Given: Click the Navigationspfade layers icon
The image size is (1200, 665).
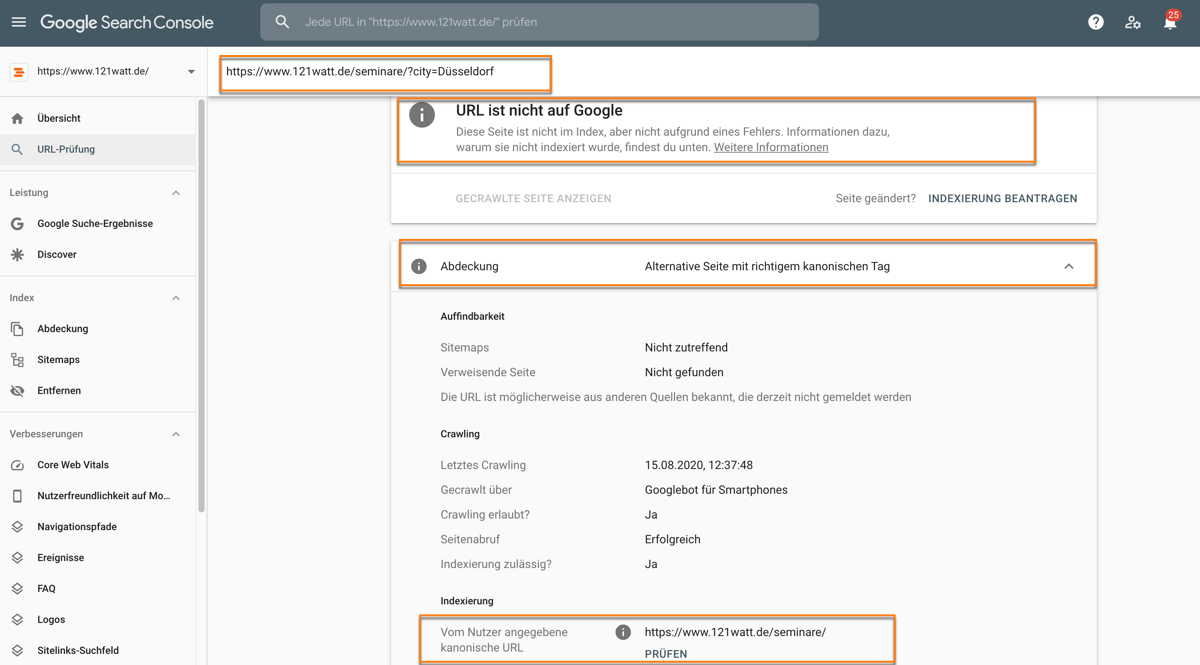Looking at the screenshot, I should tap(17, 527).
